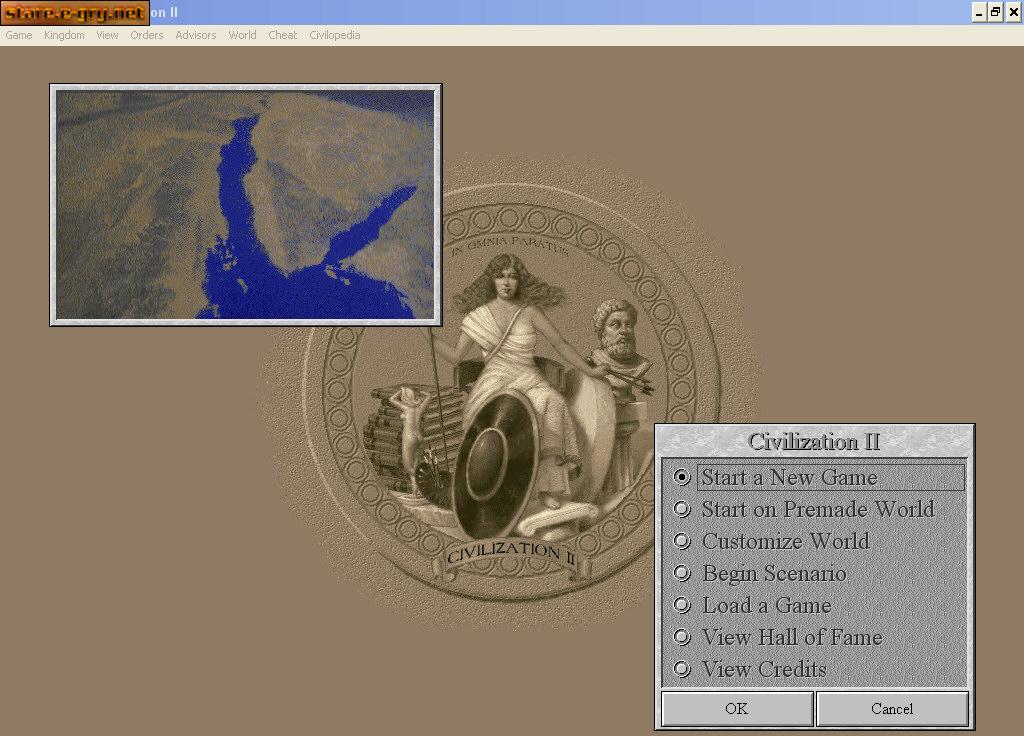Close the Civilization II window

[1013, 12]
